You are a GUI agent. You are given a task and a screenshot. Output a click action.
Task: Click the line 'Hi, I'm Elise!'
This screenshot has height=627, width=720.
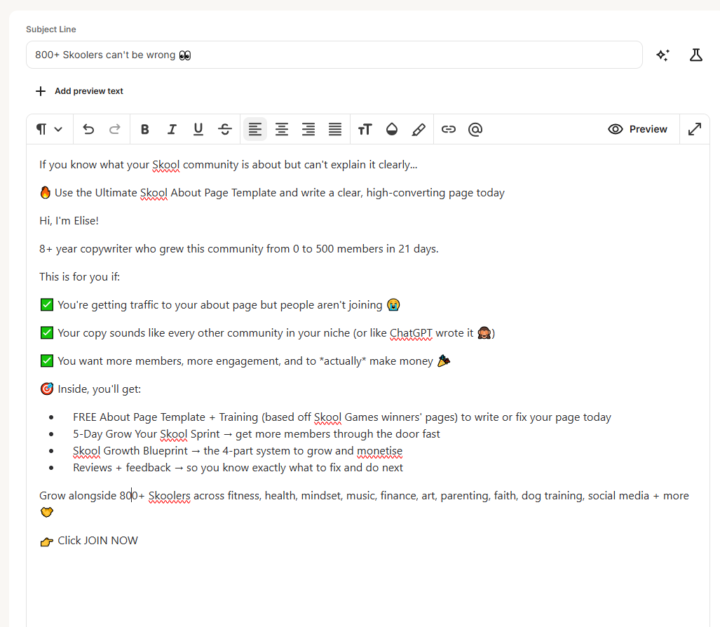pyautogui.click(x=69, y=221)
